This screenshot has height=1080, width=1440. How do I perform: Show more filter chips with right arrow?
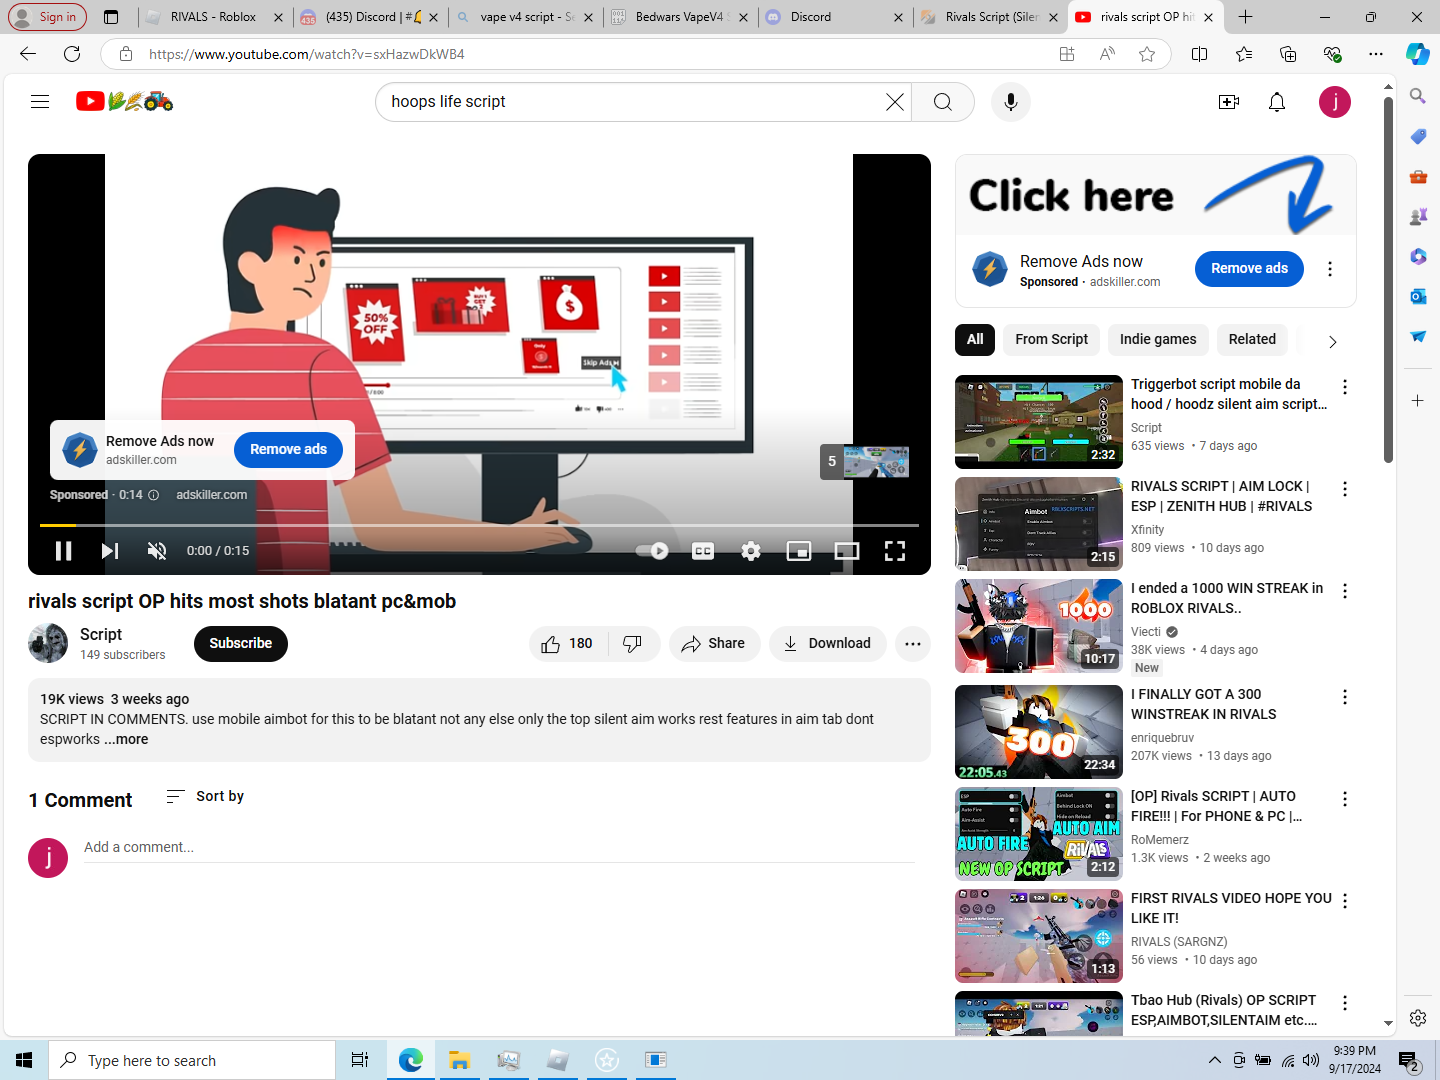[1332, 342]
